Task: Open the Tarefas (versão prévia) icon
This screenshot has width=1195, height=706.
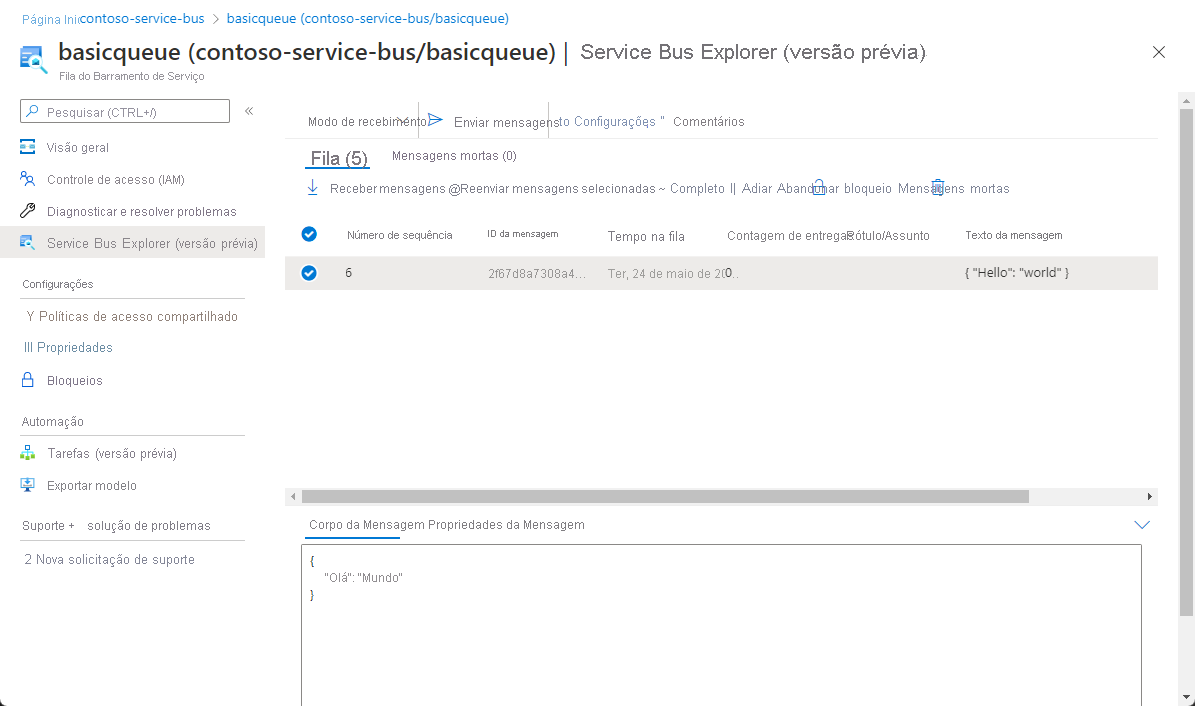Action: (x=27, y=453)
